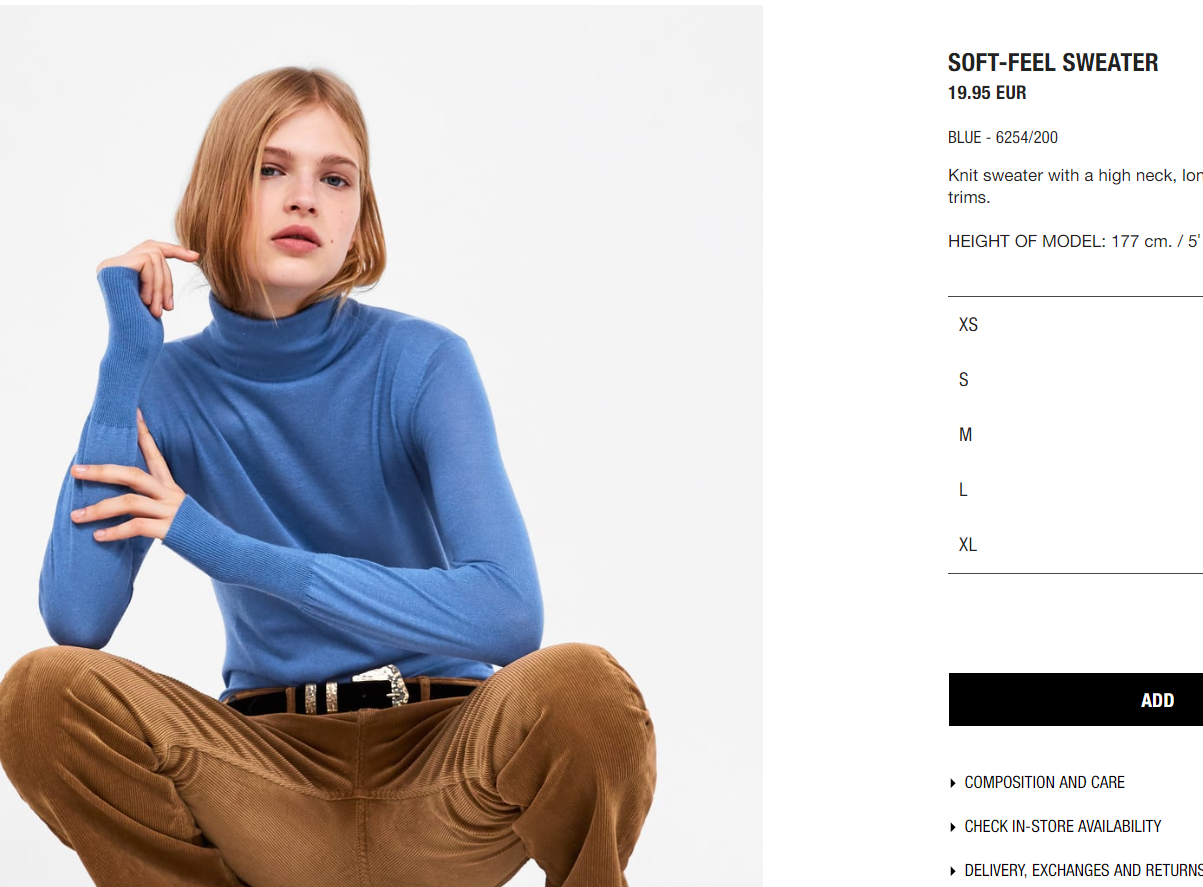
Task: Choose size S from the size list
Action: (x=1075, y=380)
